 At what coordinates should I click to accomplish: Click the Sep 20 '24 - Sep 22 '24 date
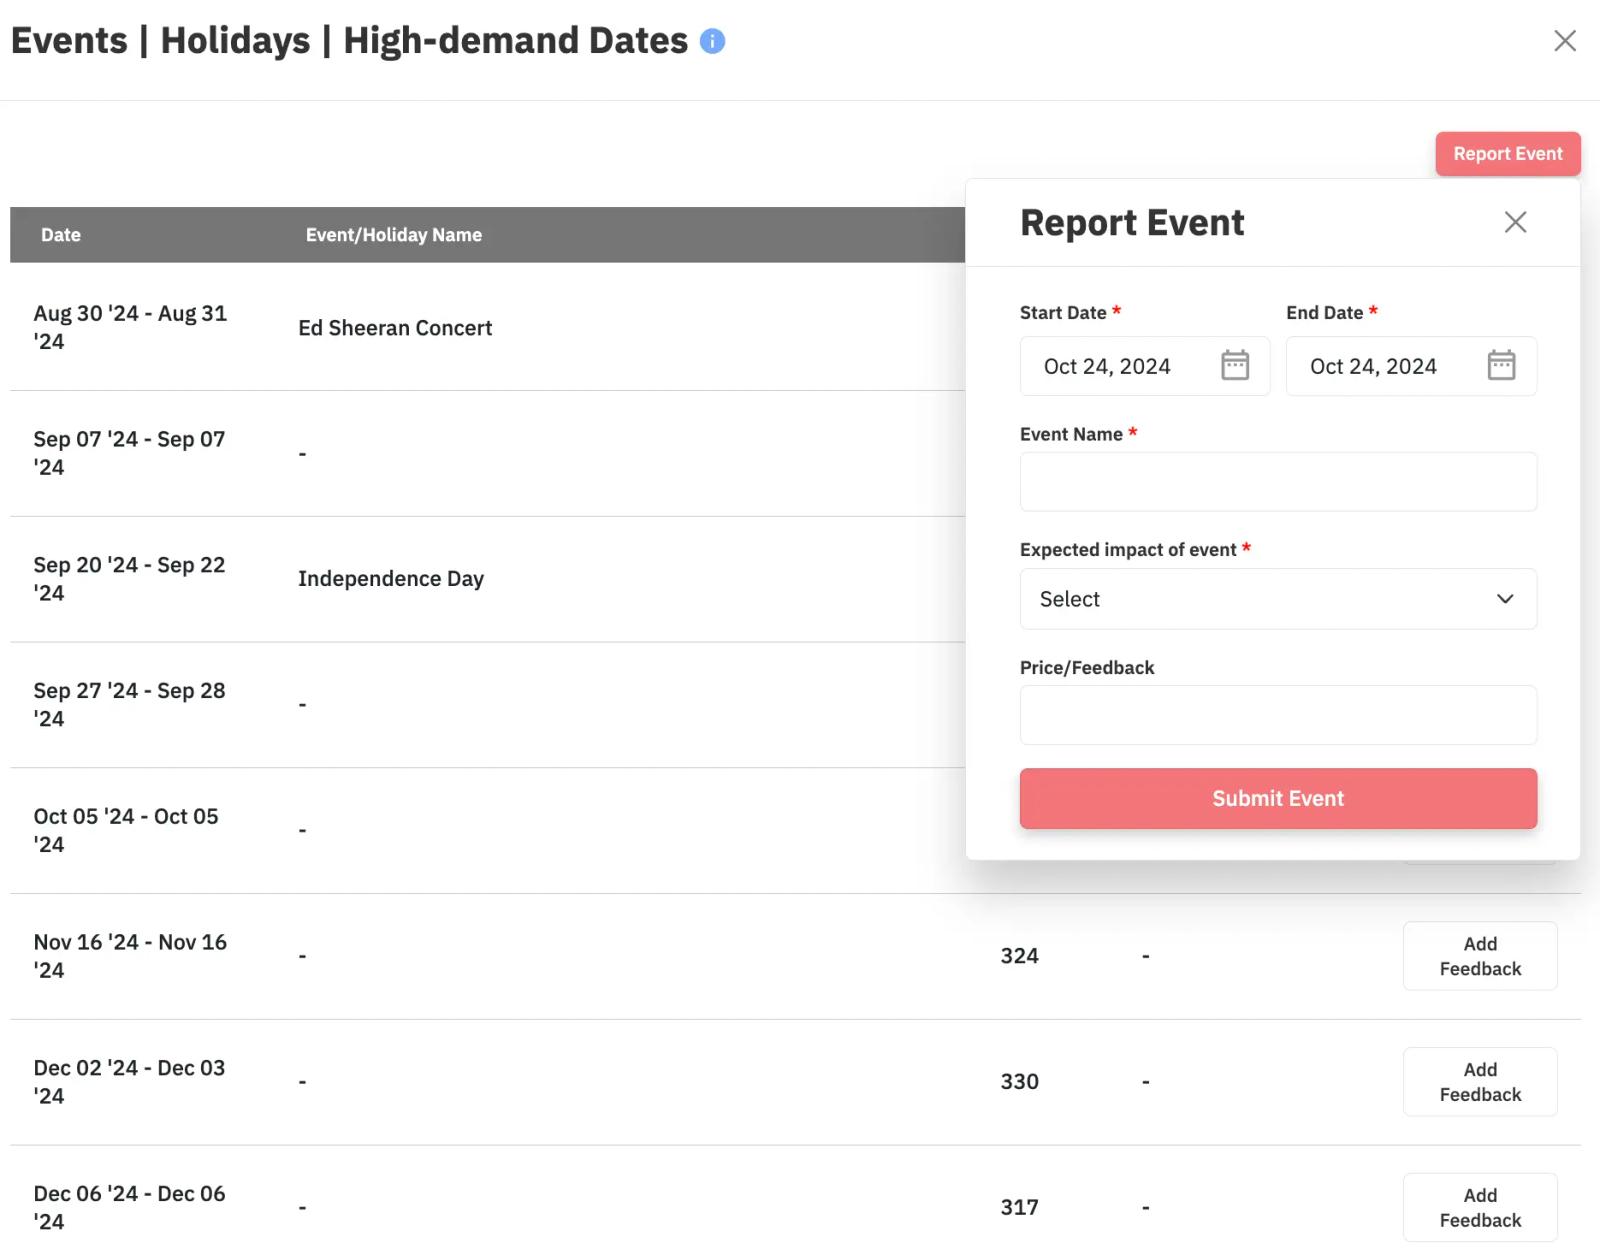[x=130, y=579]
